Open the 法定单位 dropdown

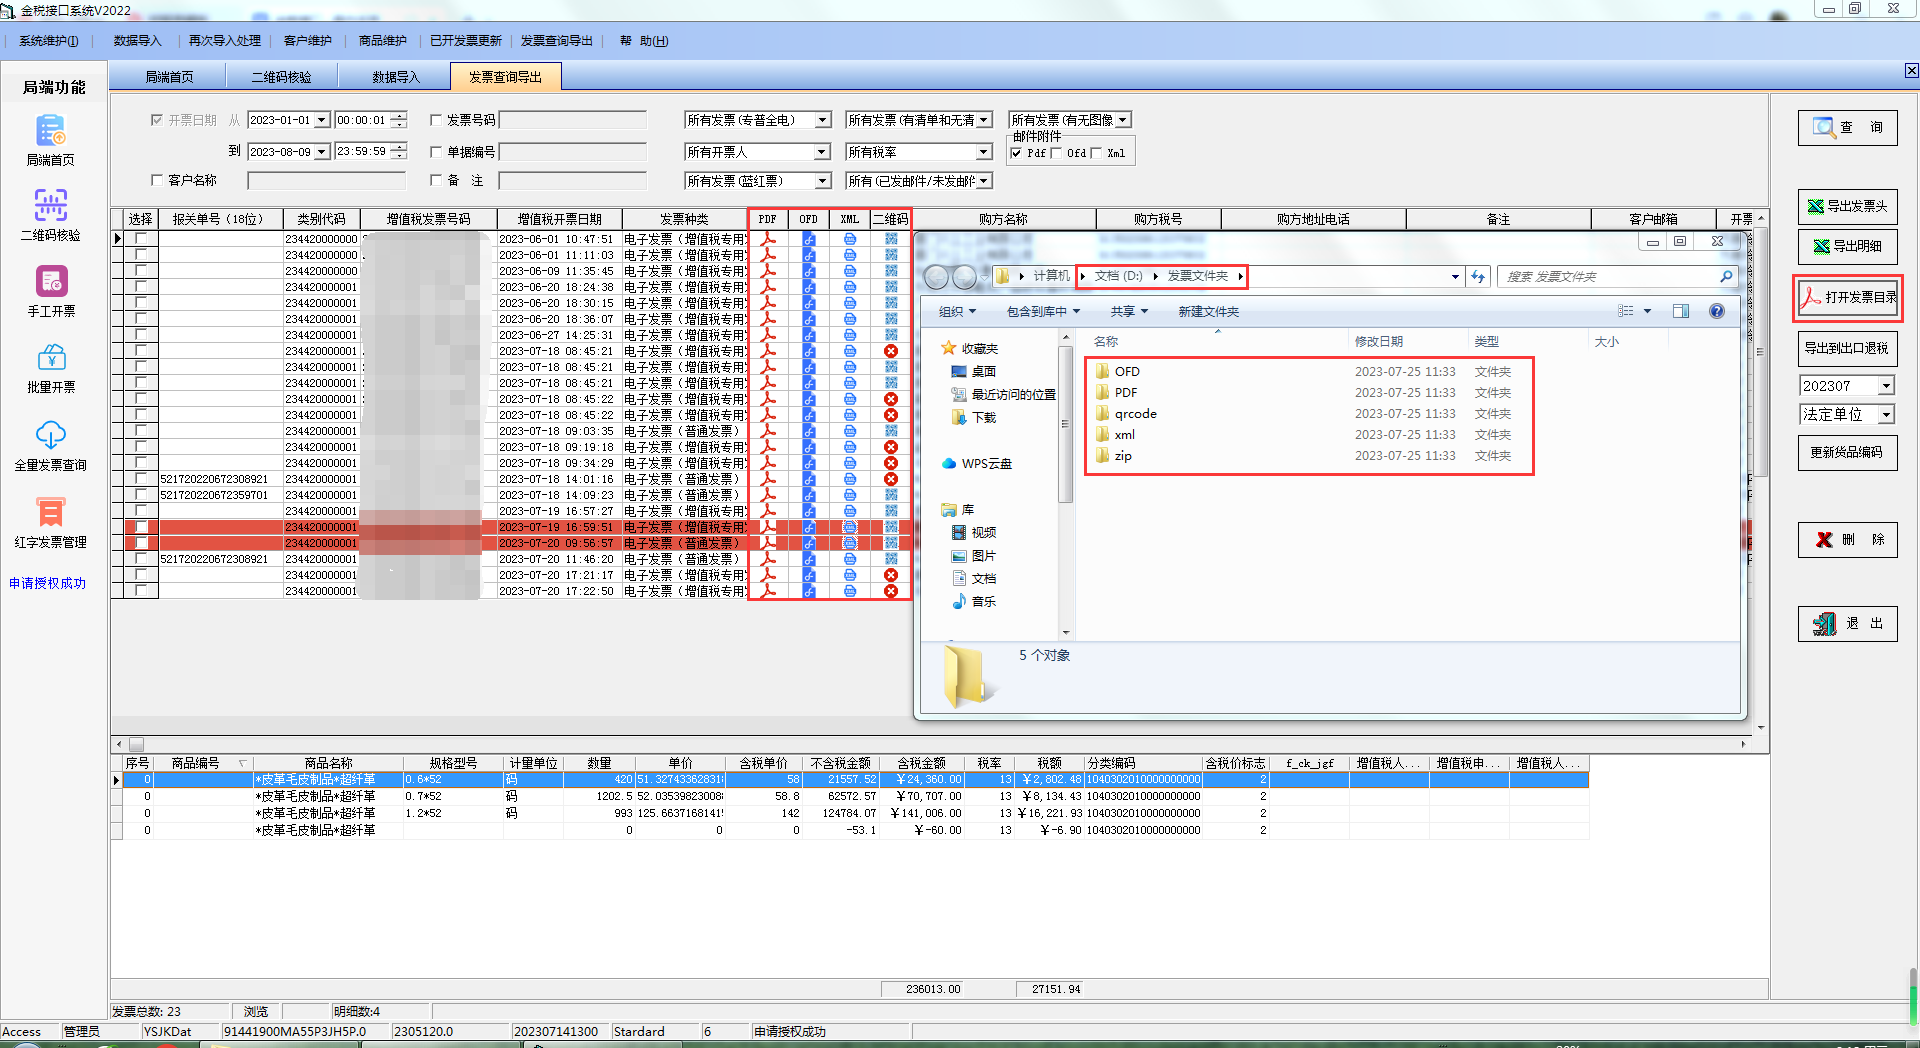[x=1886, y=414]
